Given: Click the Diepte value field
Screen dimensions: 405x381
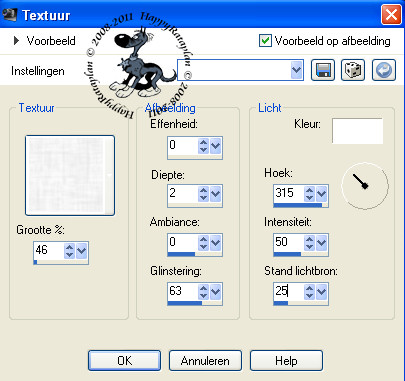Looking at the screenshot, I should (182, 194).
